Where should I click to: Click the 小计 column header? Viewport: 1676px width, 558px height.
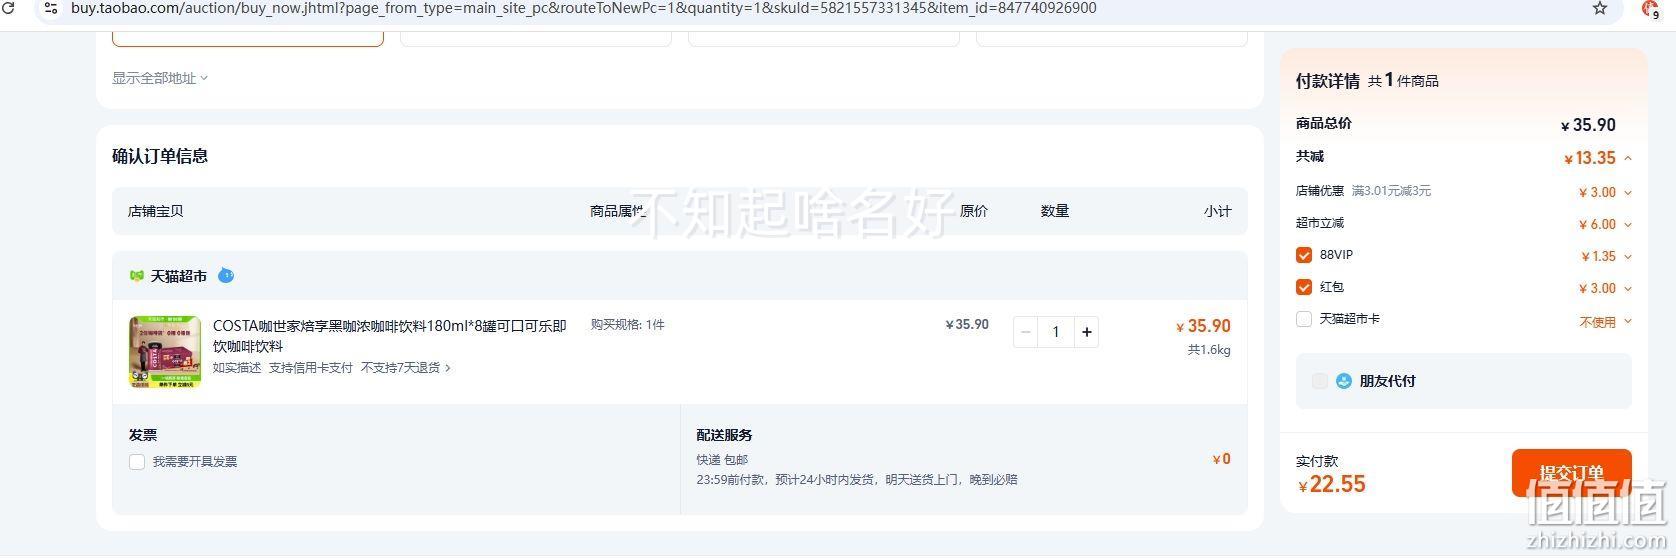point(1218,211)
